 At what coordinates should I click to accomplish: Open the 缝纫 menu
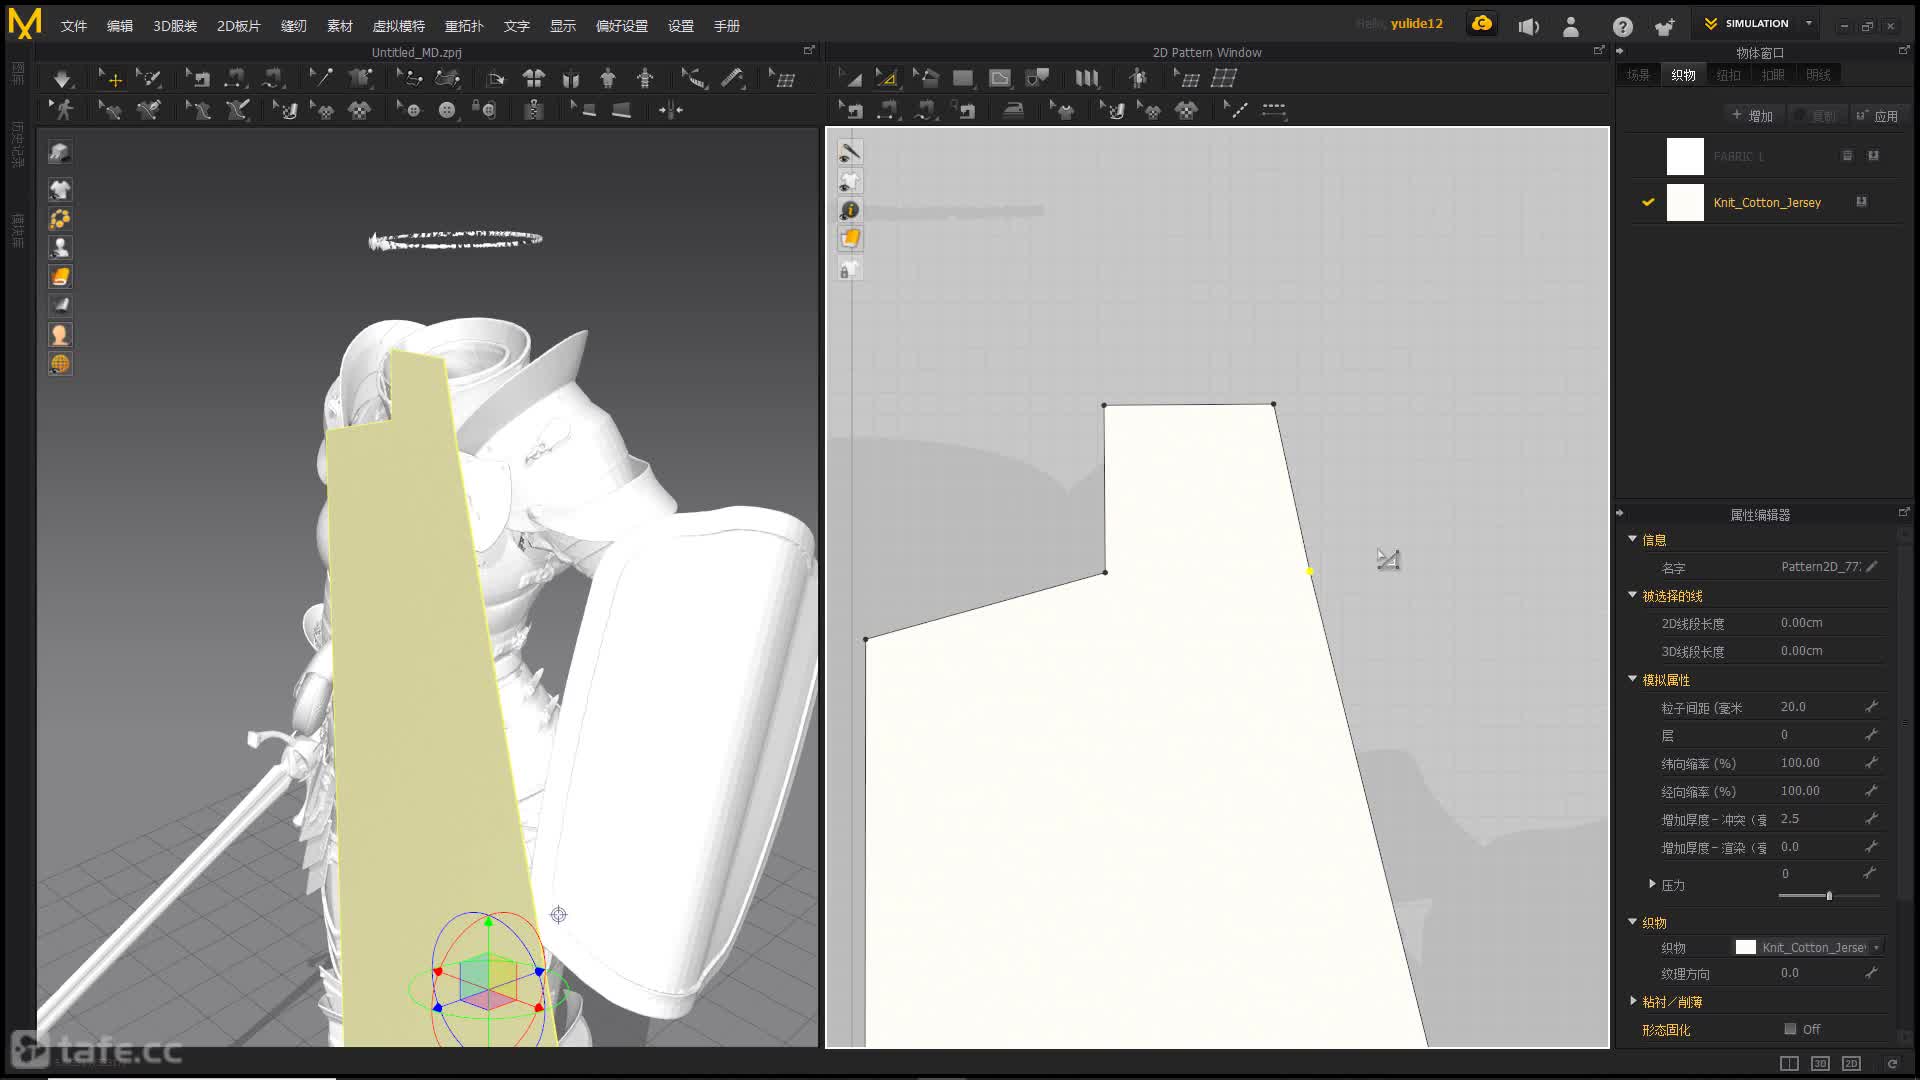(x=294, y=26)
